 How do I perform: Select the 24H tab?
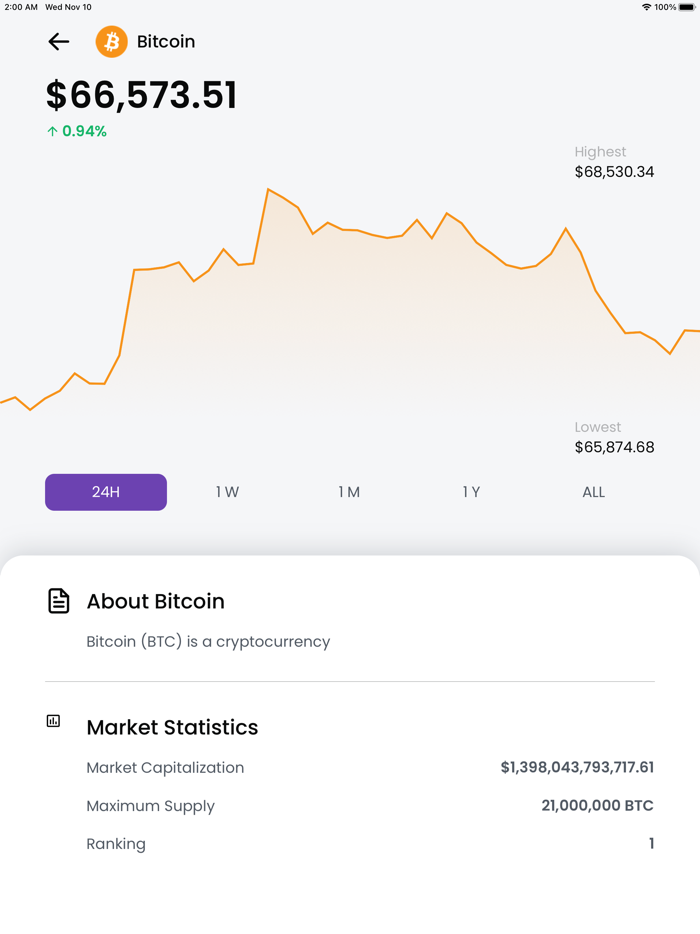click(x=105, y=492)
